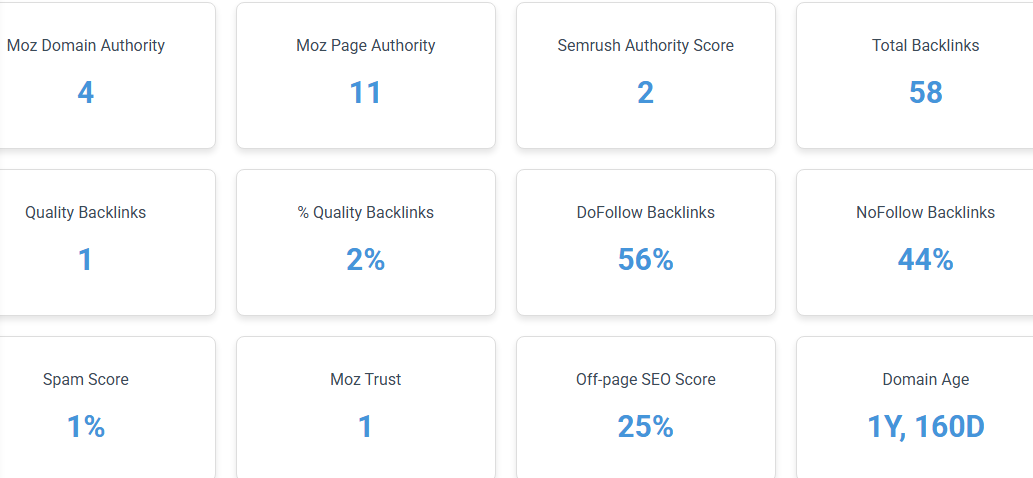Open the Semrush Authority Score card

646,75
